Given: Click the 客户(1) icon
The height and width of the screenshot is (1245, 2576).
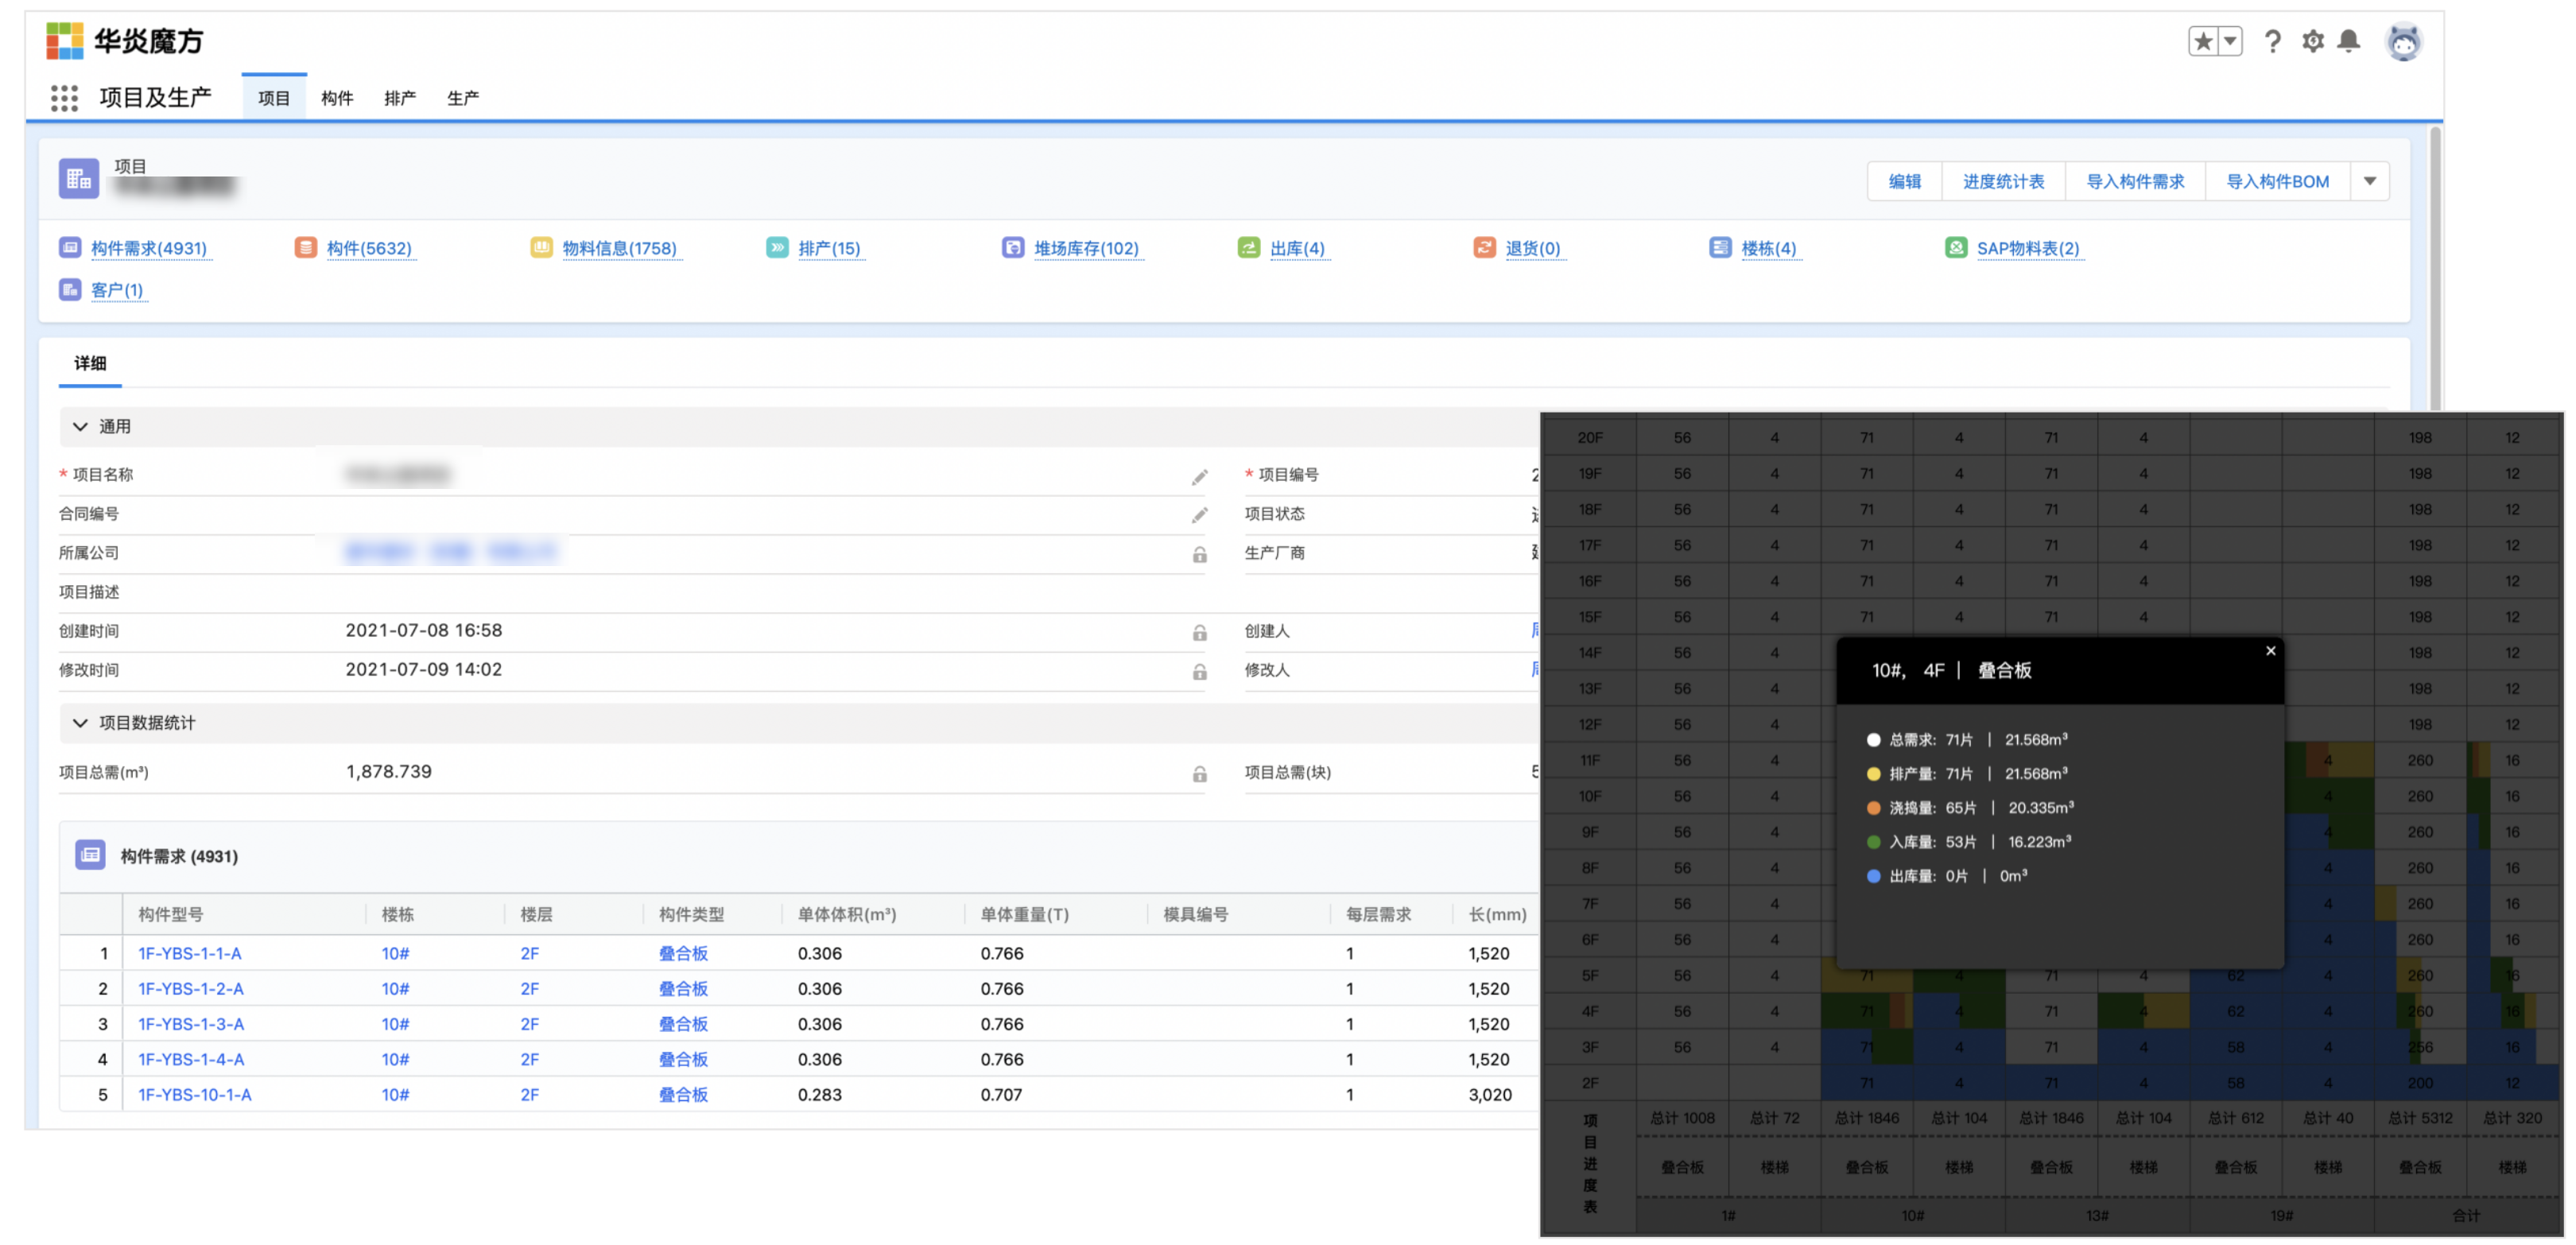Looking at the screenshot, I should tap(70, 289).
